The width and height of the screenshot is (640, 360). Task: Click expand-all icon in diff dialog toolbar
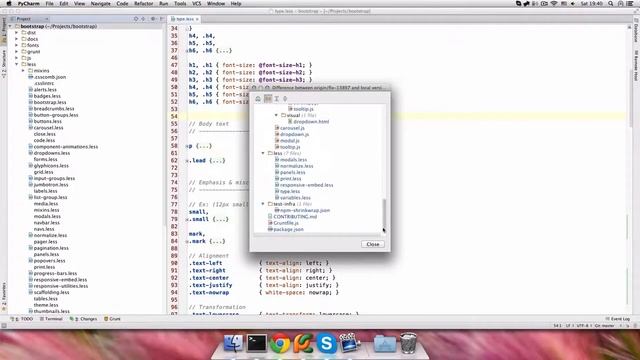(x=276, y=98)
